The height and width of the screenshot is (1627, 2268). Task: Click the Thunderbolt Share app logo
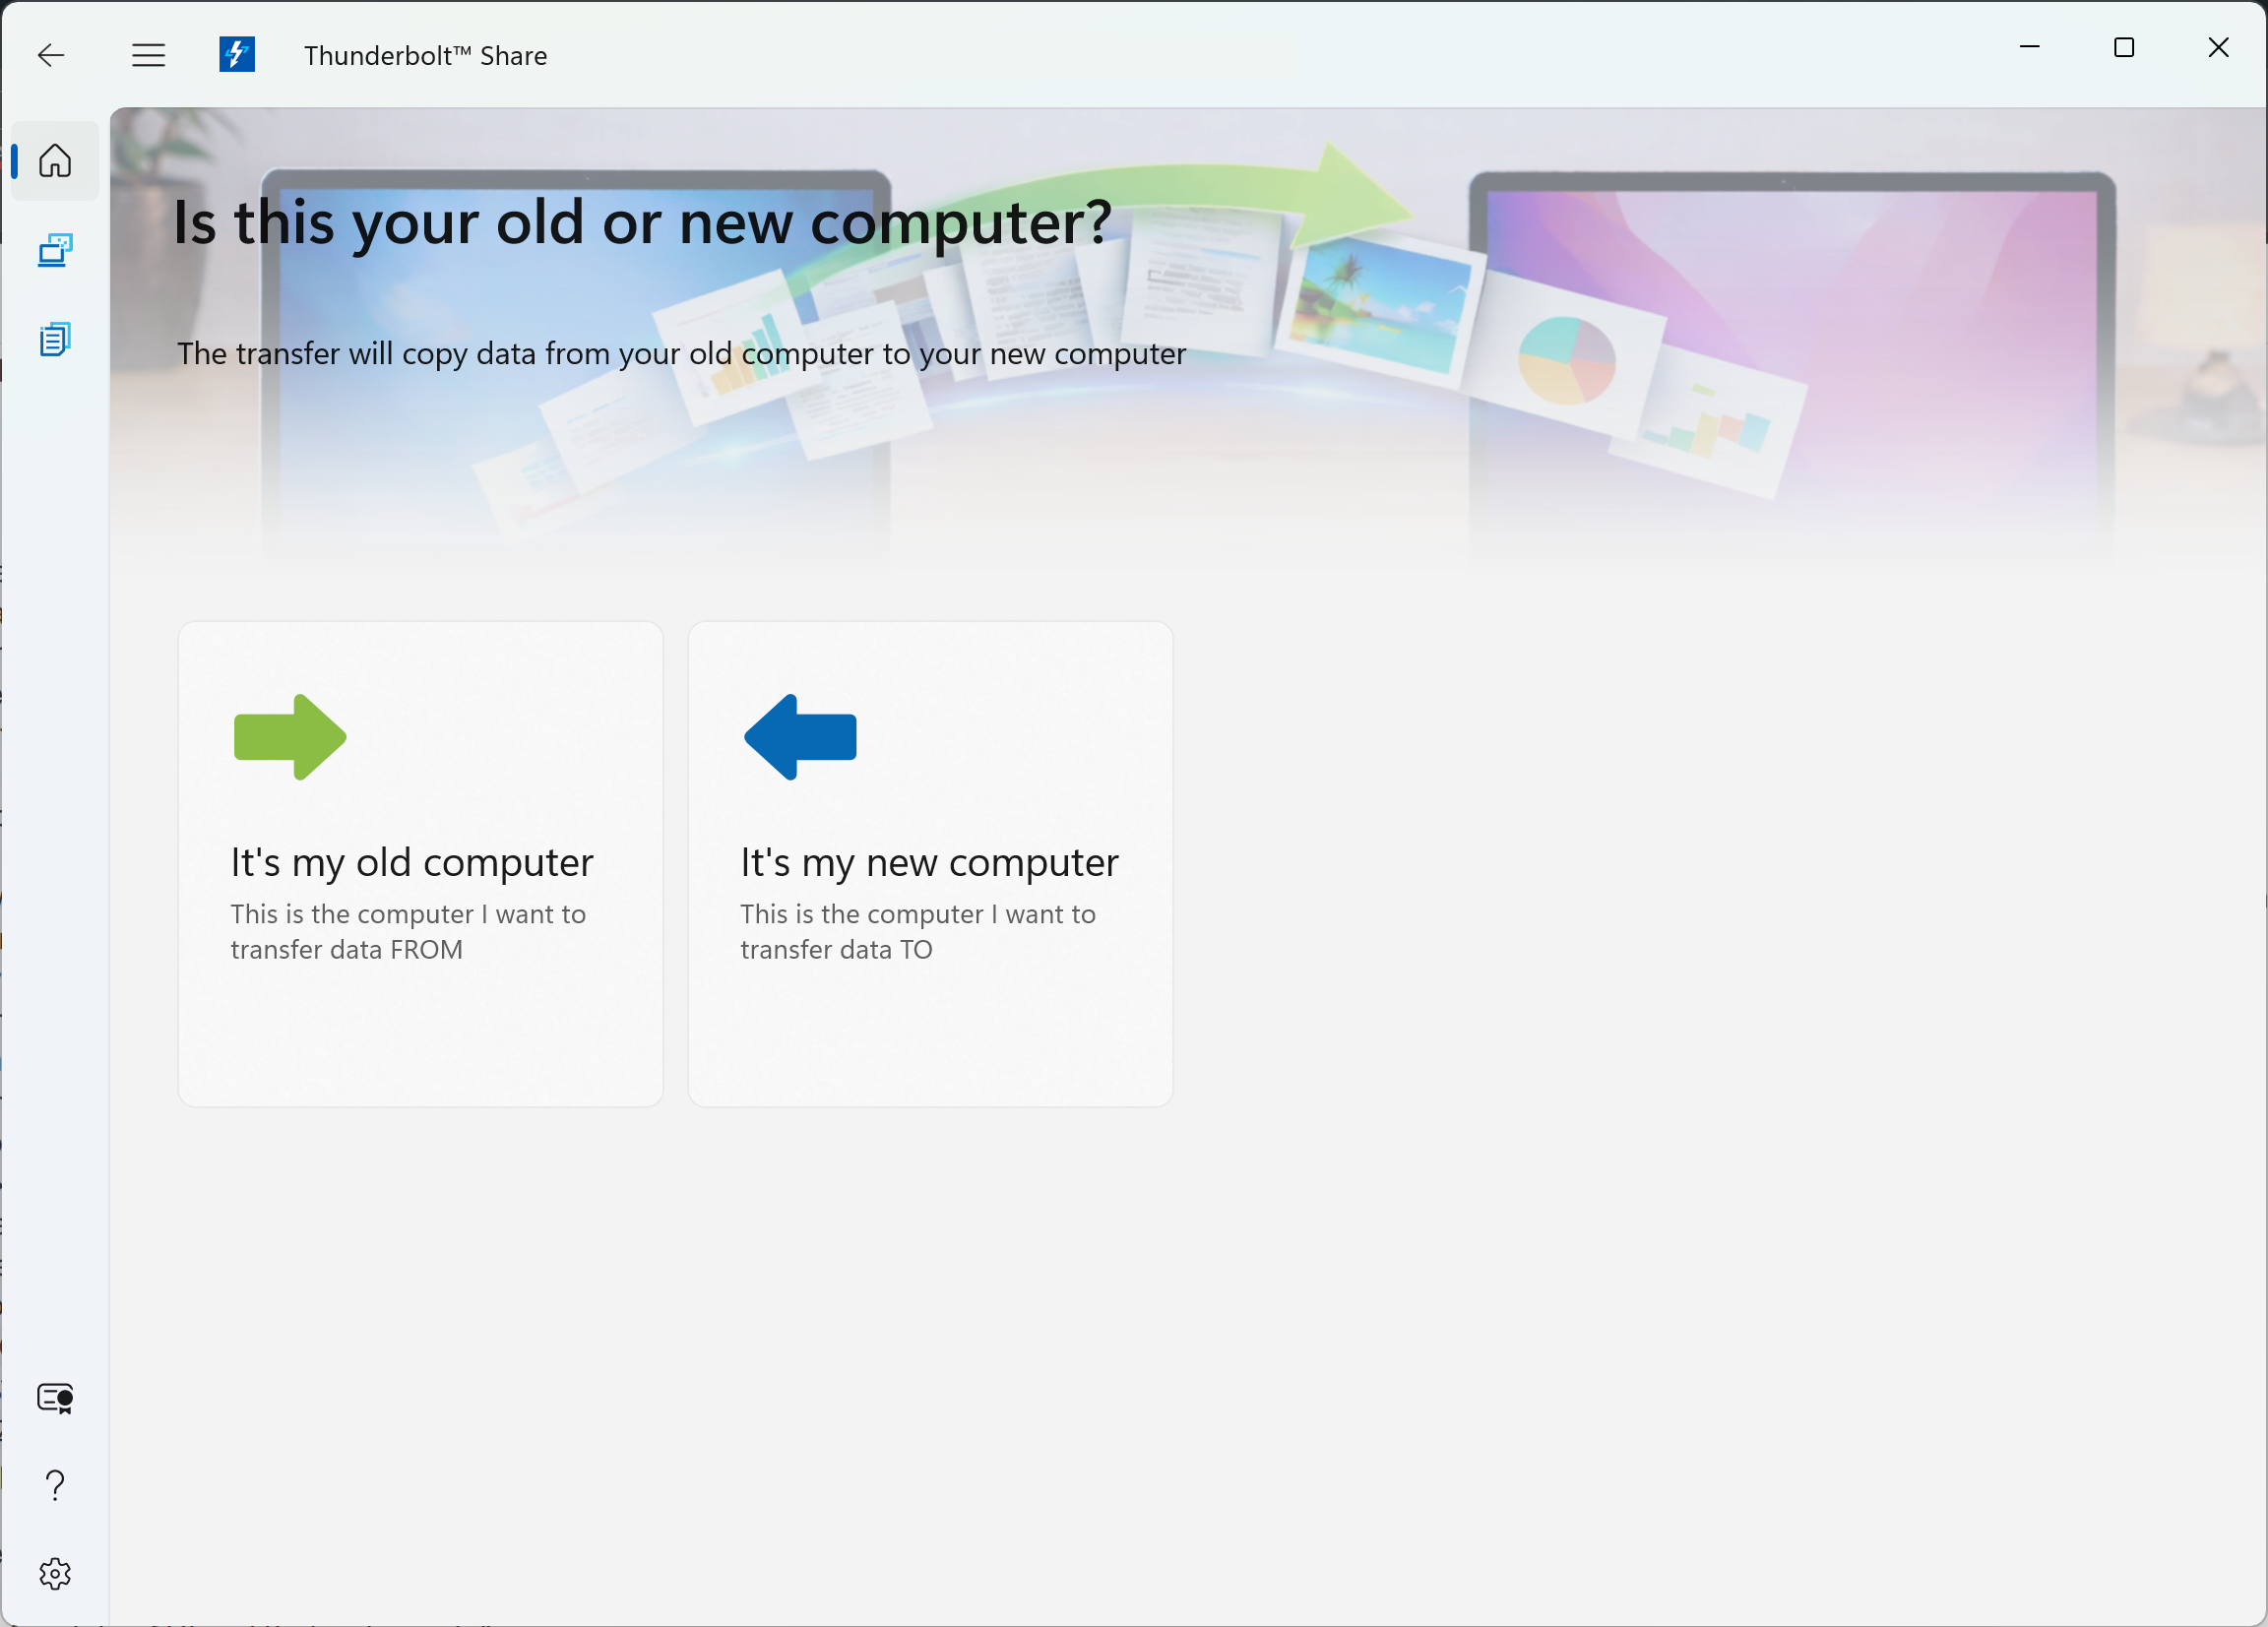coord(237,54)
